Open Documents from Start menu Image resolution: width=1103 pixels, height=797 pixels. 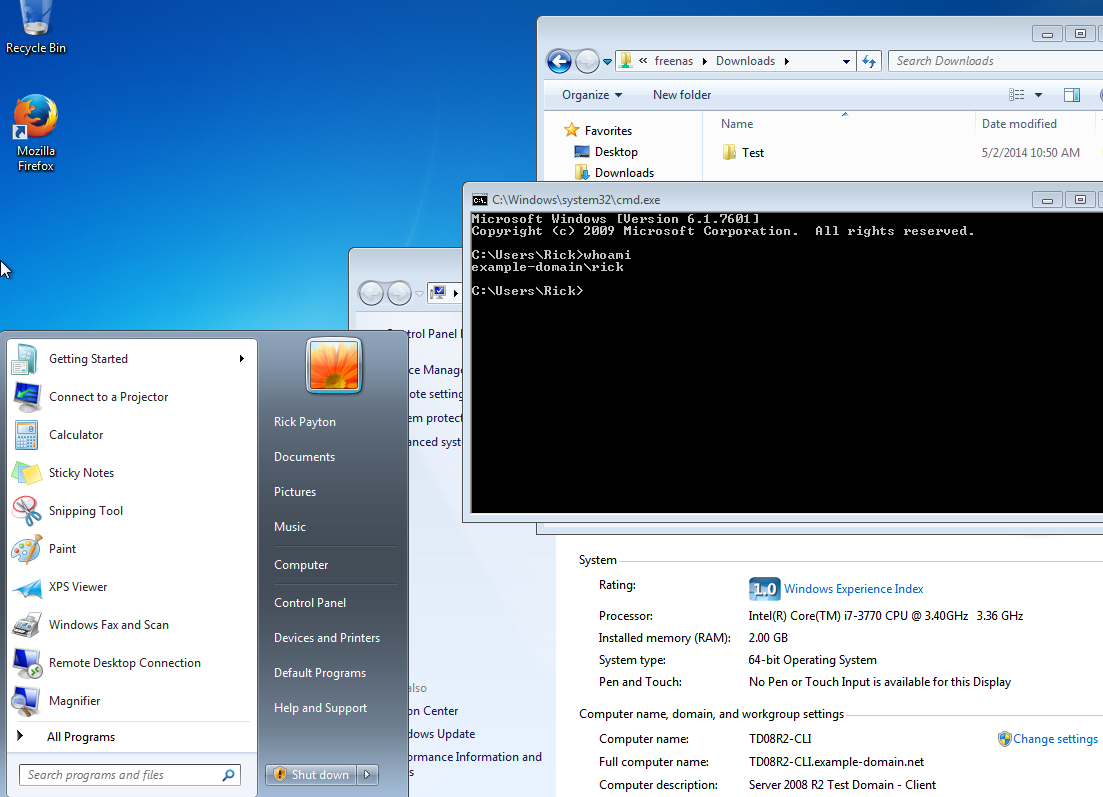point(305,457)
